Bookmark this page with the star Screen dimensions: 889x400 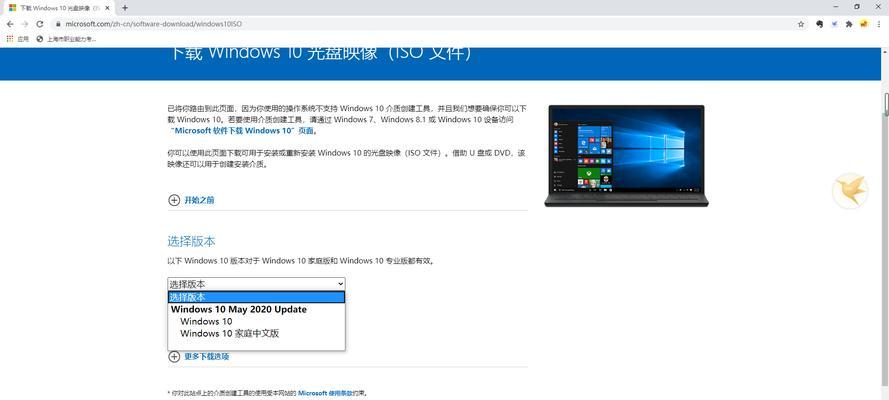click(801, 24)
